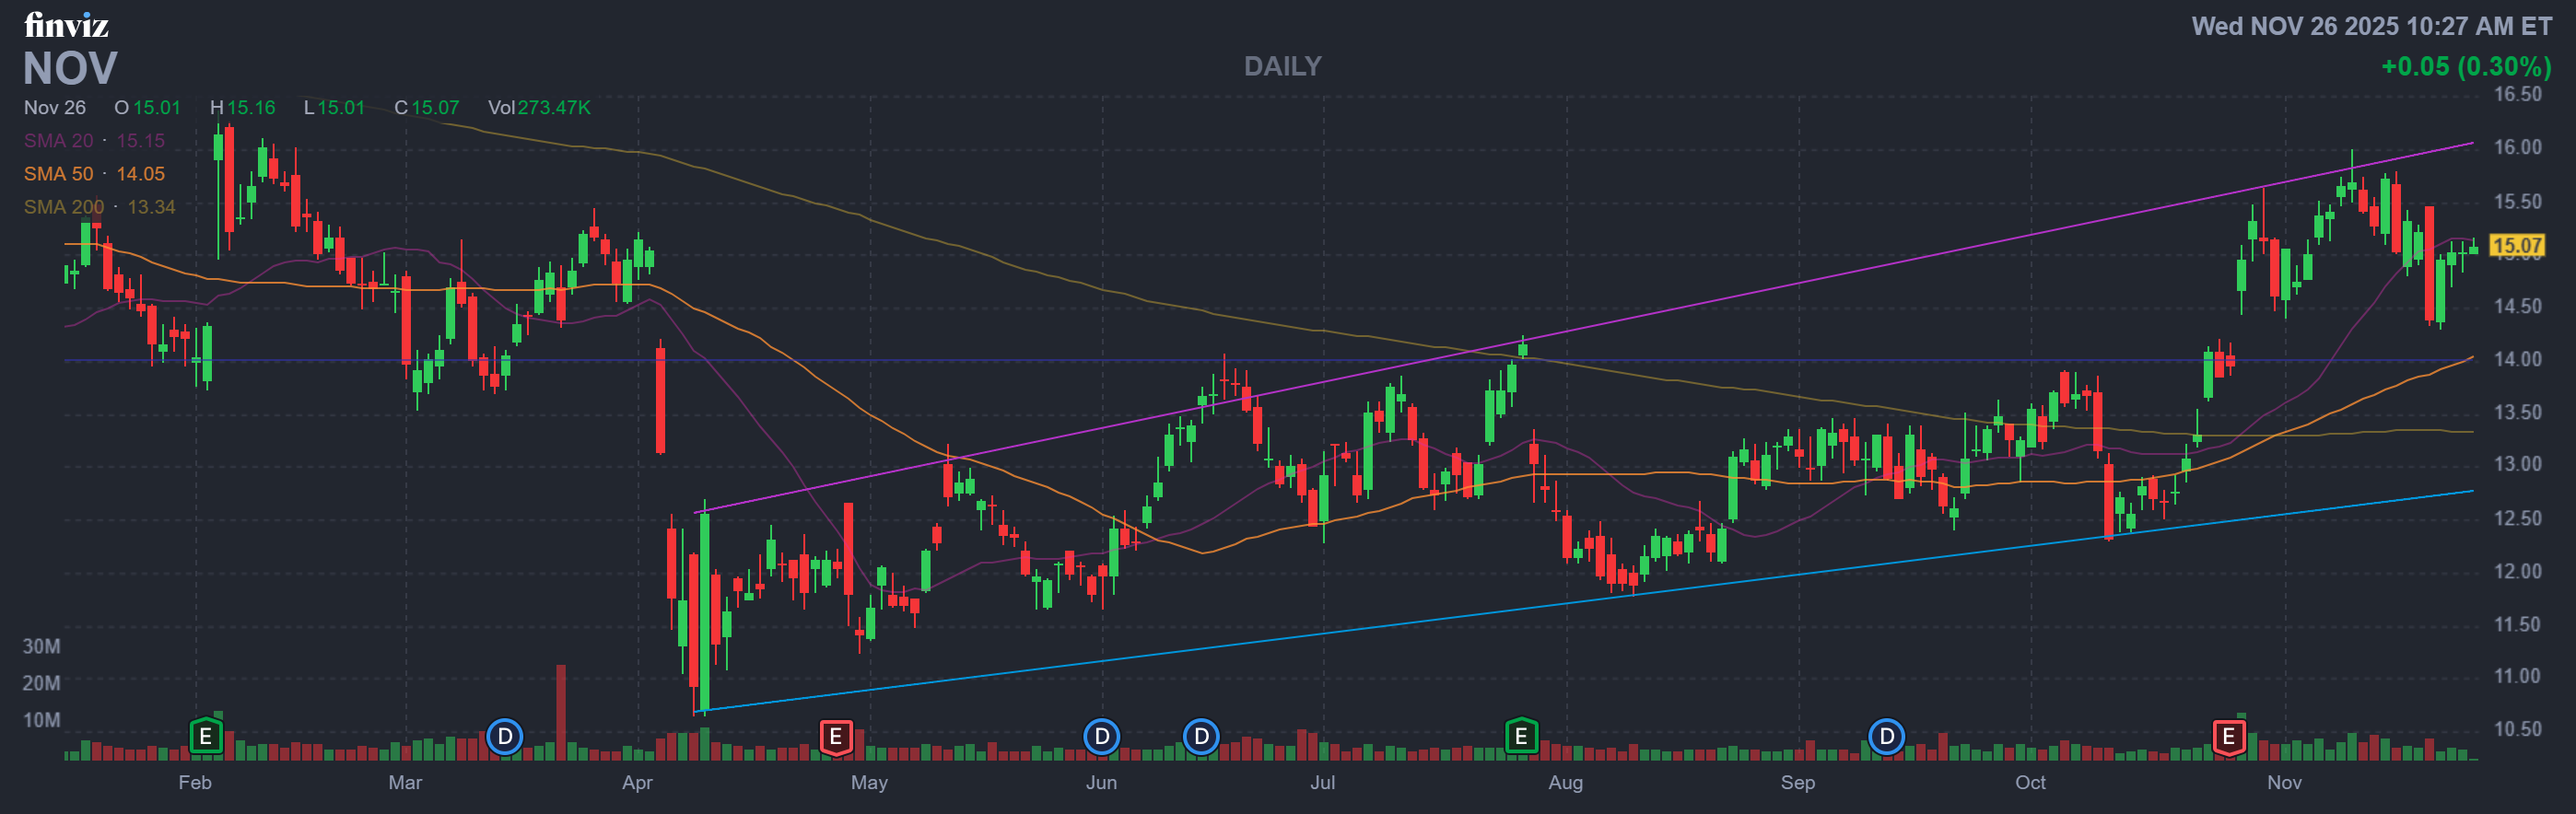Screen dimensions: 2576x814
Task: Click the 16.00 price axis label
Action: pyautogui.click(x=2516, y=147)
